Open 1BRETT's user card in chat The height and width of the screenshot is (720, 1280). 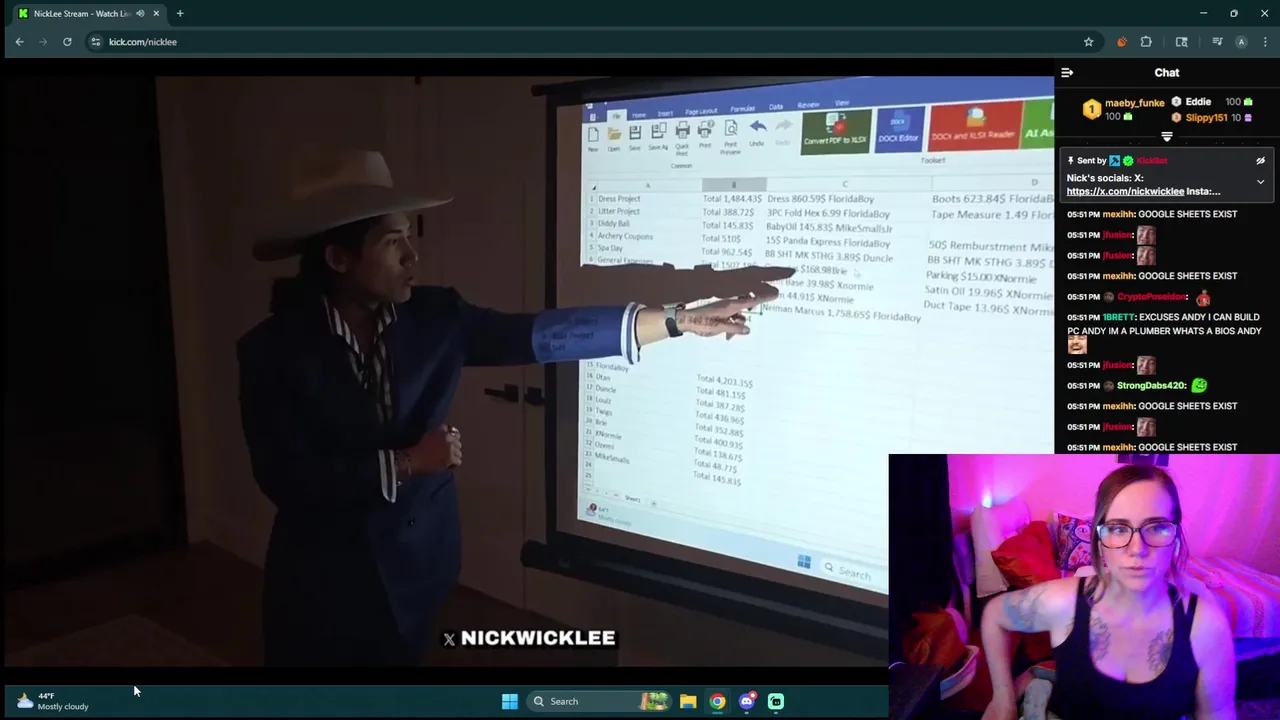(1118, 318)
